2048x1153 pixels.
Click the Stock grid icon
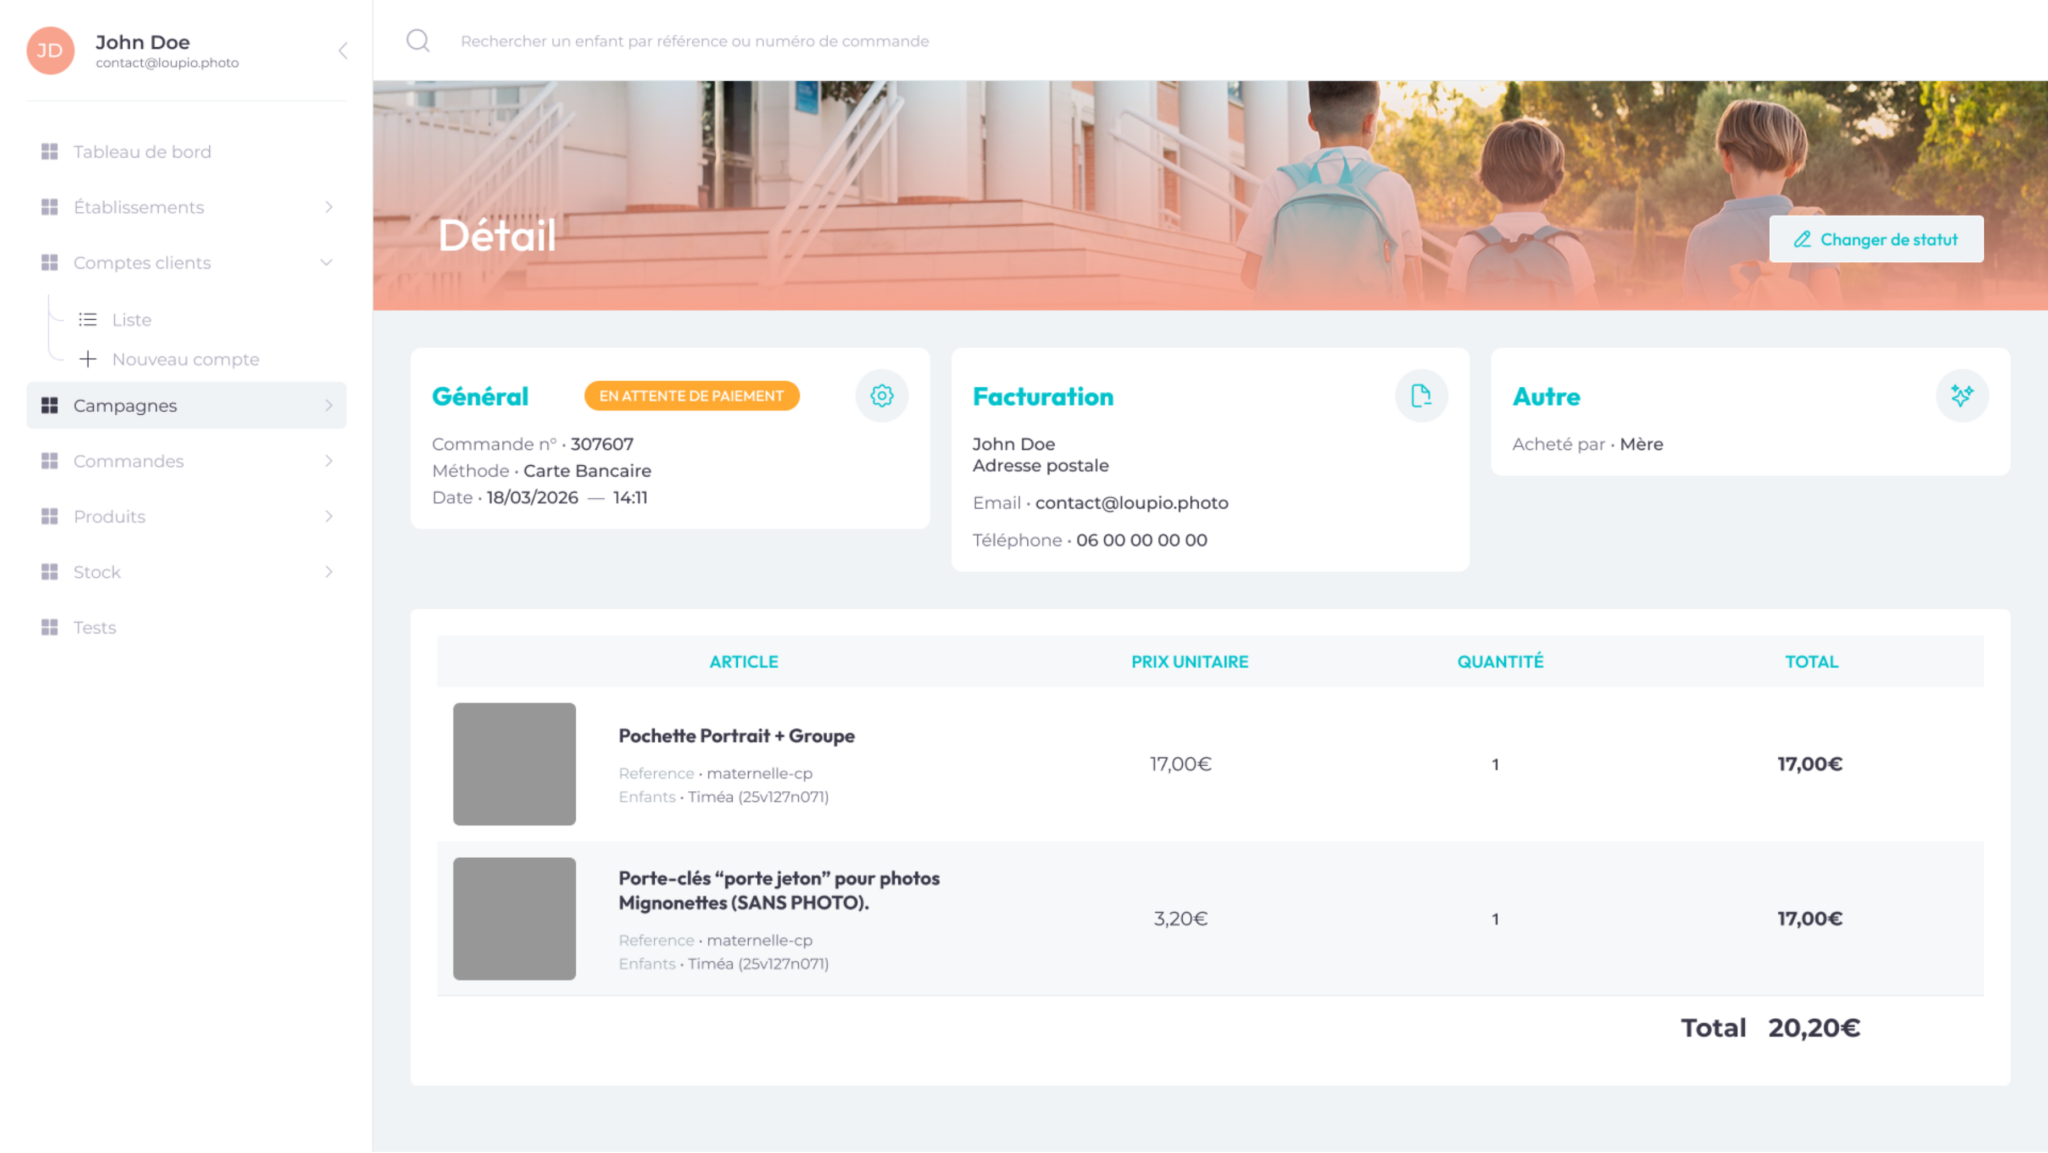pyautogui.click(x=49, y=572)
